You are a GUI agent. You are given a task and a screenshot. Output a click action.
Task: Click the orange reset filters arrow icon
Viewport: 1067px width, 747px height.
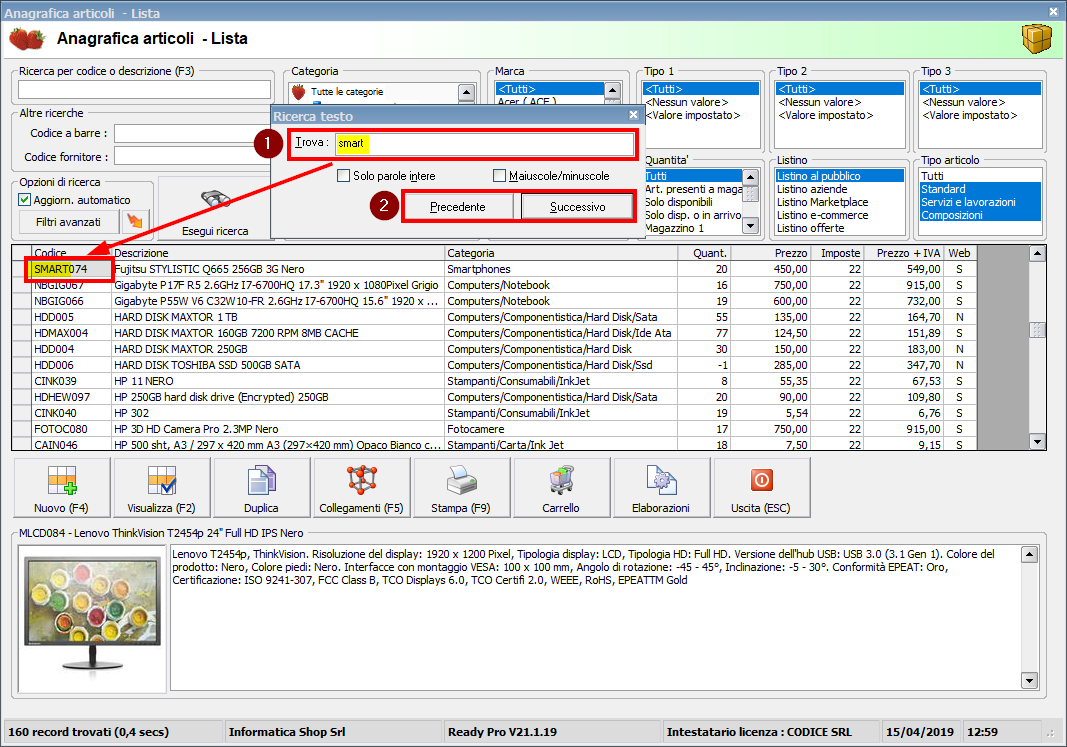[x=135, y=221]
